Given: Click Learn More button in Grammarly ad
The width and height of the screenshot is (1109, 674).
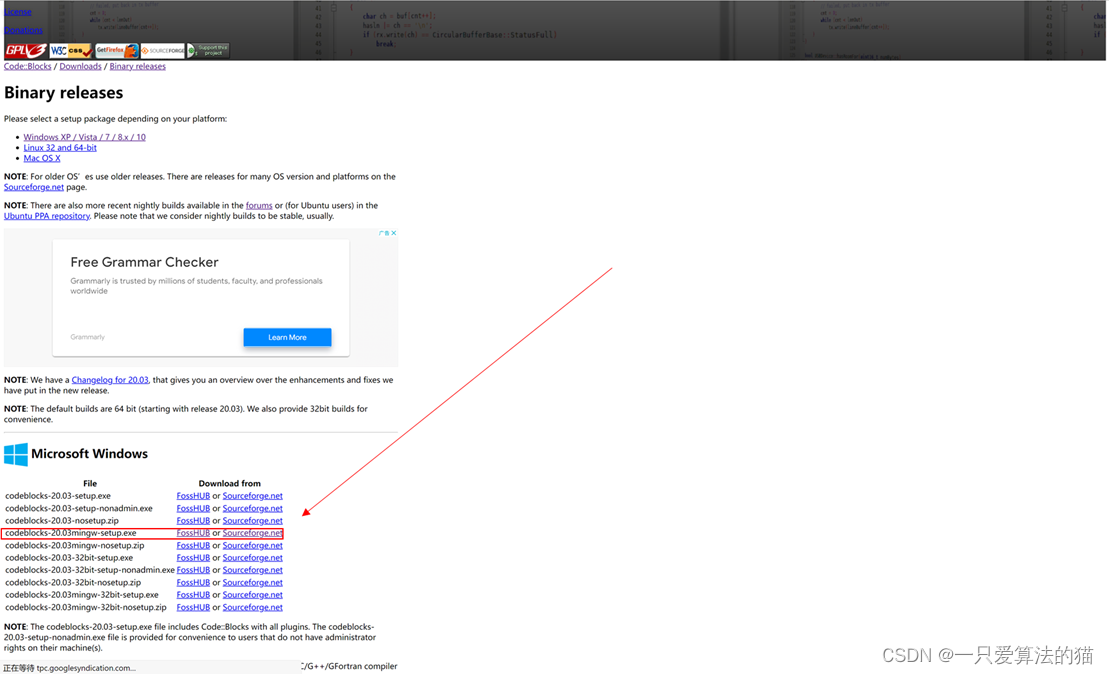Looking at the screenshot, I should (x=287, y=337).
